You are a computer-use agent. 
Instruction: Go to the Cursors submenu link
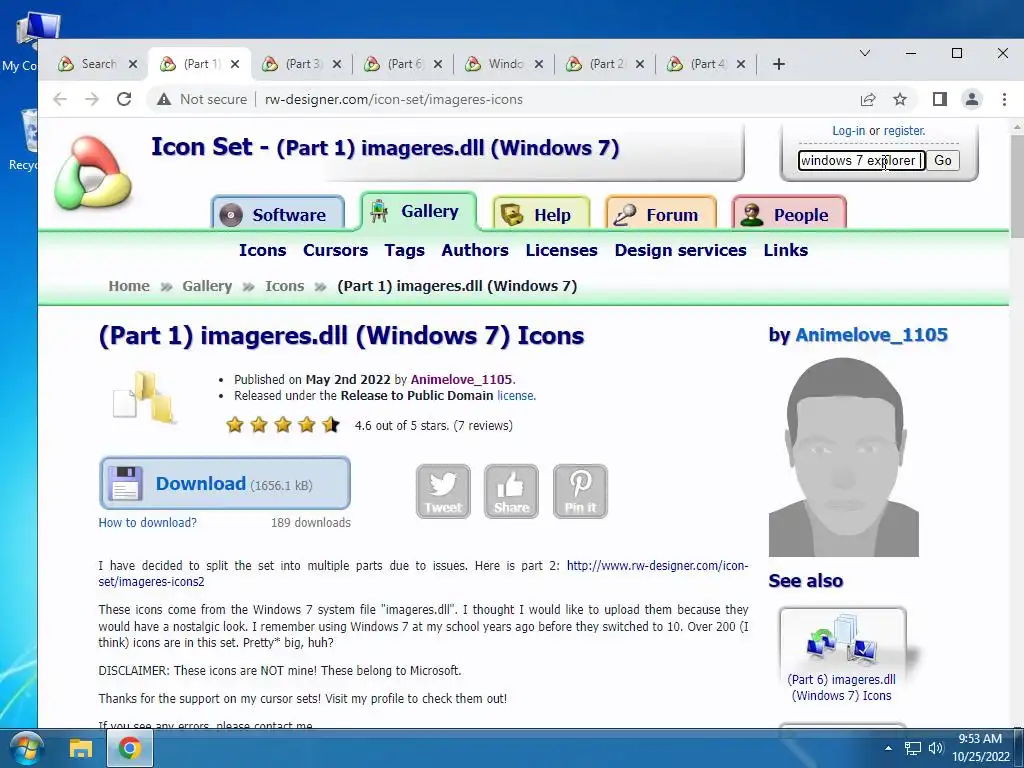336,250
